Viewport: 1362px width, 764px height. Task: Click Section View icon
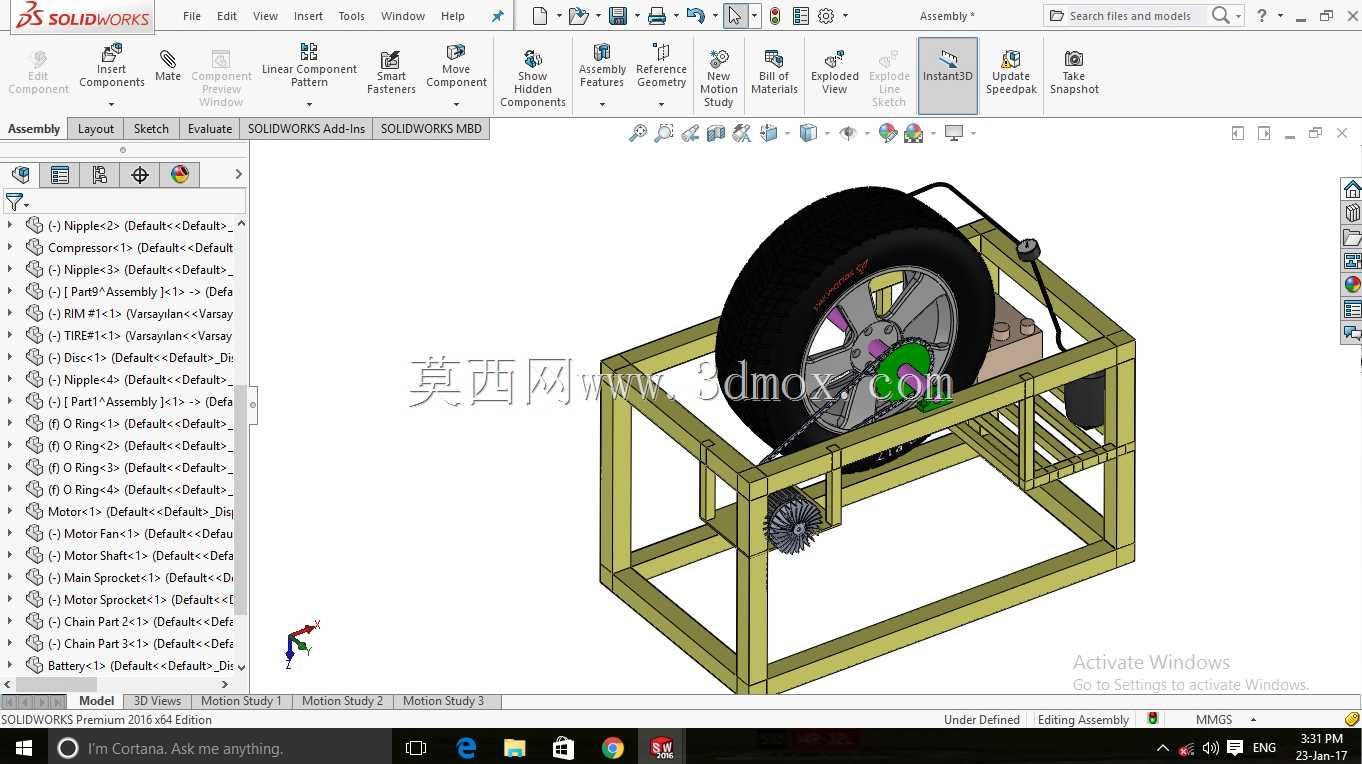[716, 133]
